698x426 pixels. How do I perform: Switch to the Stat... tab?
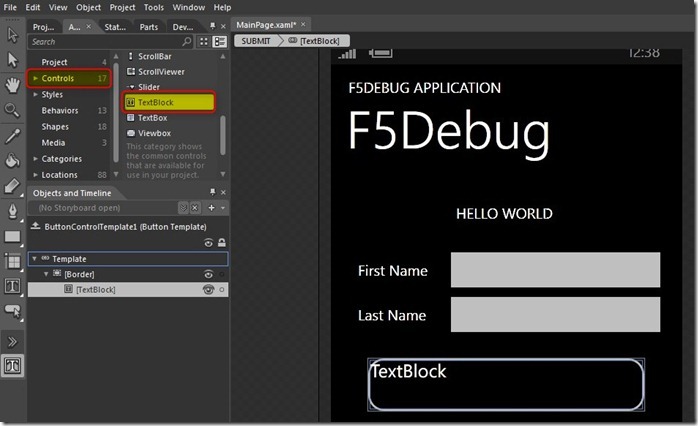click(115, 27)
